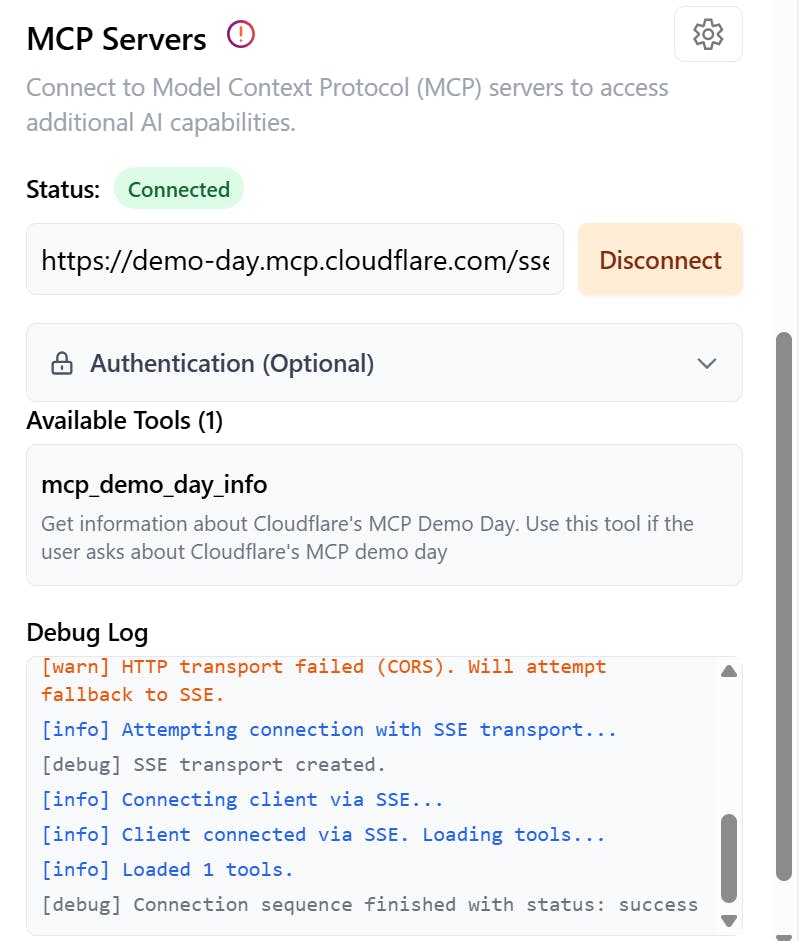Image resolution: width=799 pixels, height=941 pixels.
Task: Open settings with the gear icon
Action: [x=708, y=34]
